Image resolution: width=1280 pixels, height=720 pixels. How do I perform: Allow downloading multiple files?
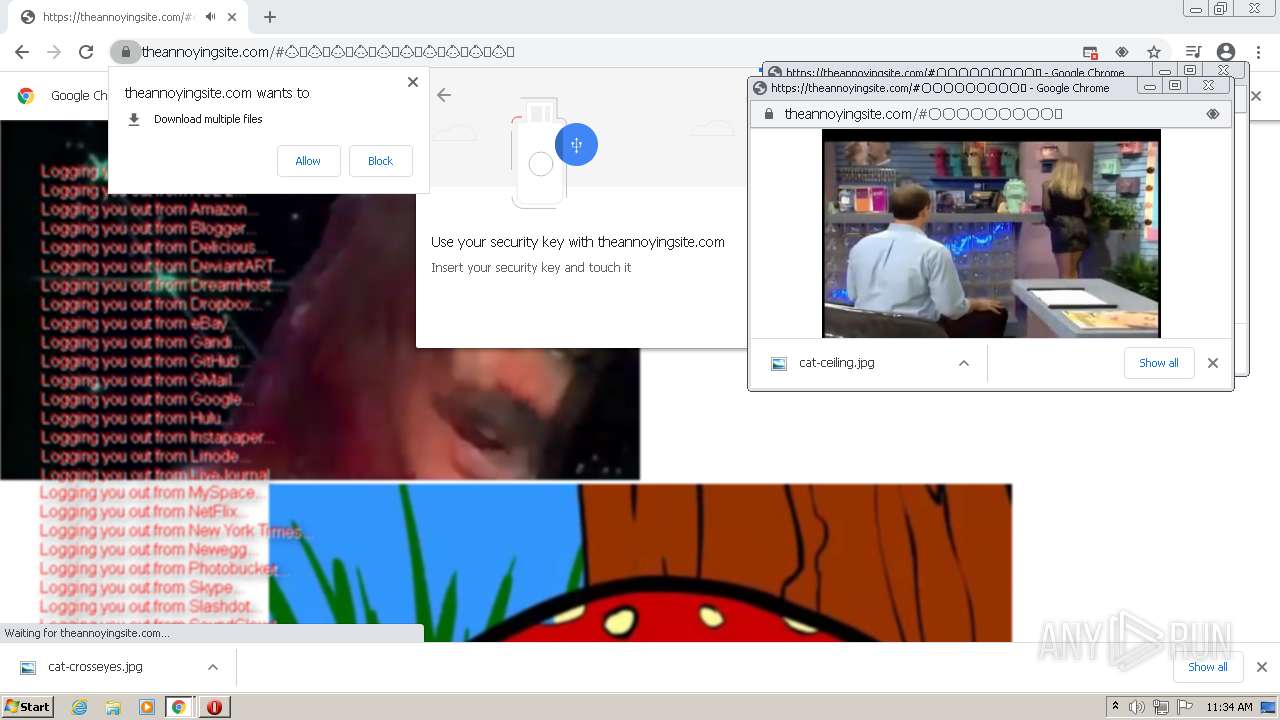308,161
